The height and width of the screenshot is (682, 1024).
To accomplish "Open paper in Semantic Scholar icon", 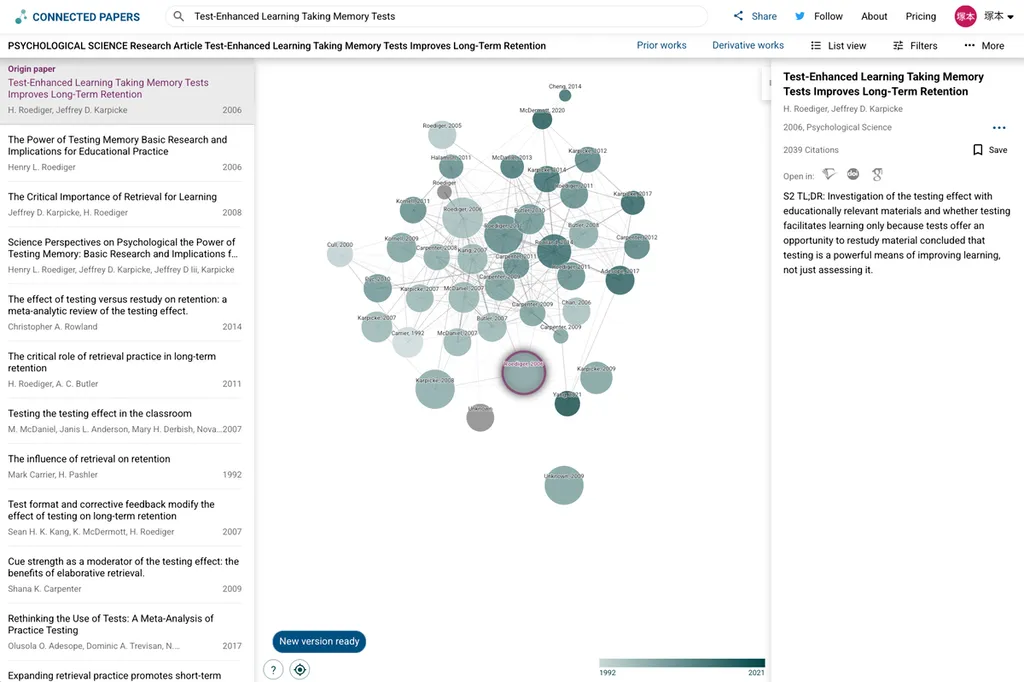I will tap(829, 175).
